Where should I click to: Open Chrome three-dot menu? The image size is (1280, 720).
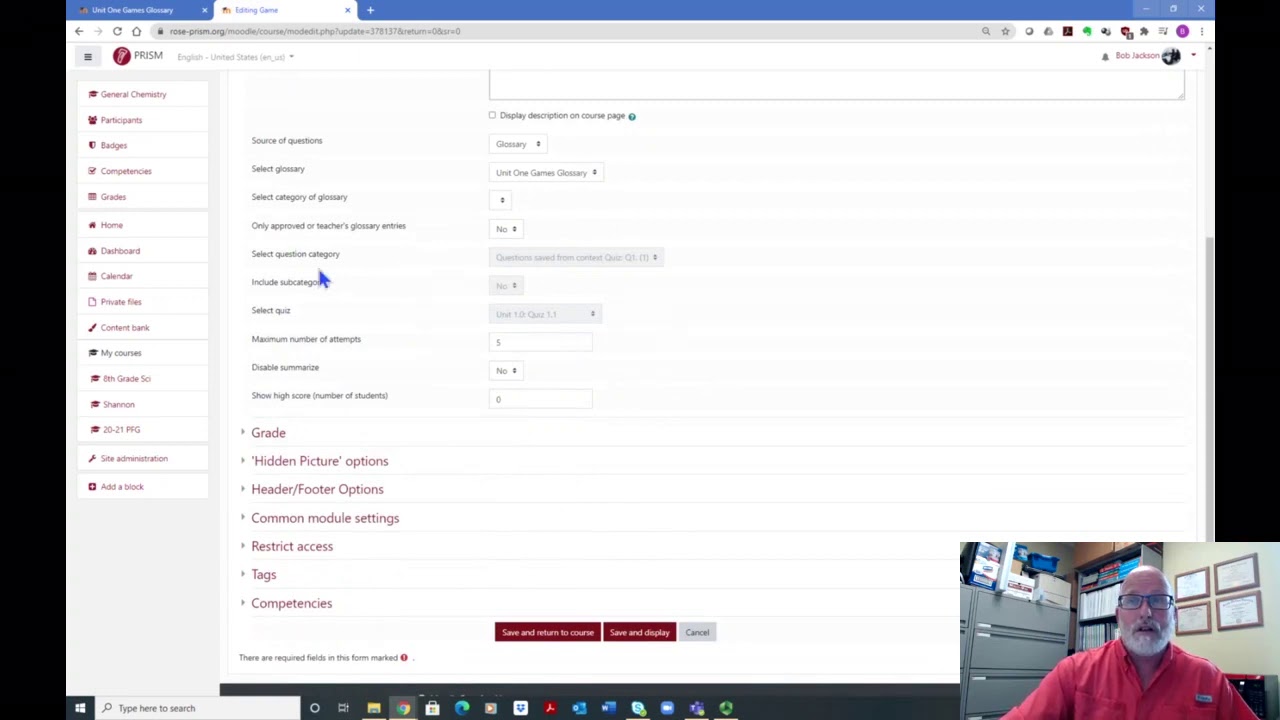pos(1202,31)
